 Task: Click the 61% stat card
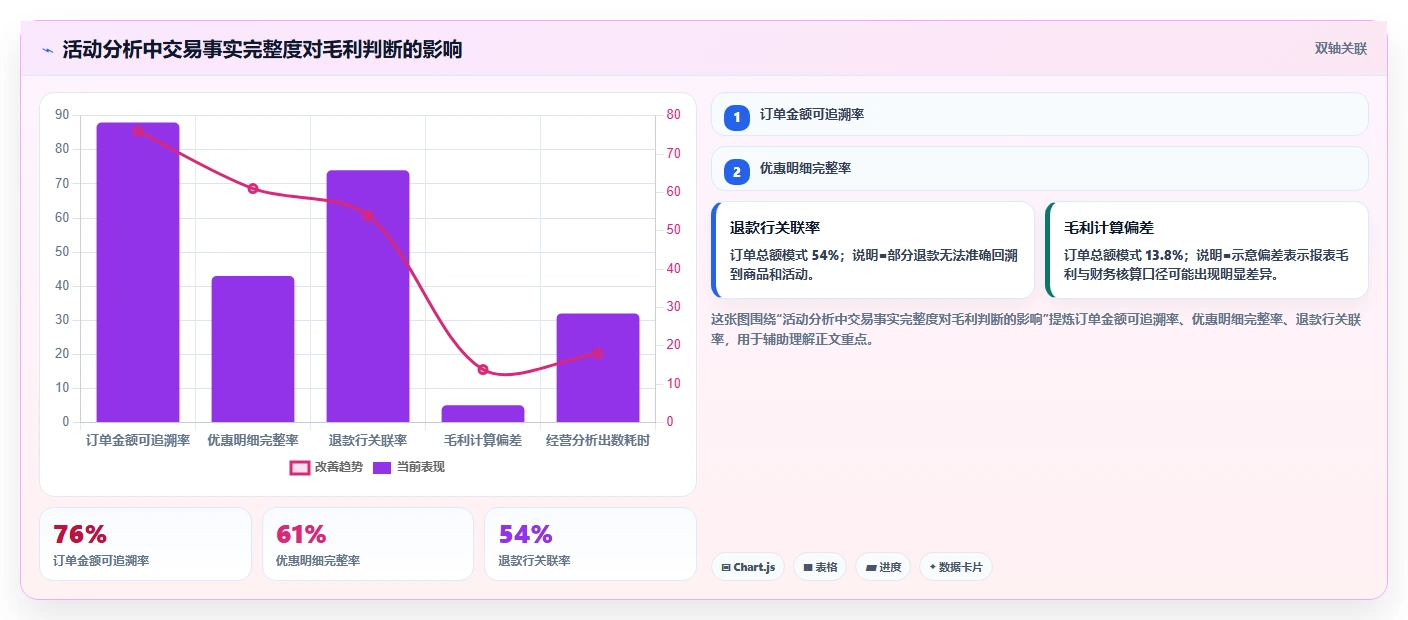(368, 544)
